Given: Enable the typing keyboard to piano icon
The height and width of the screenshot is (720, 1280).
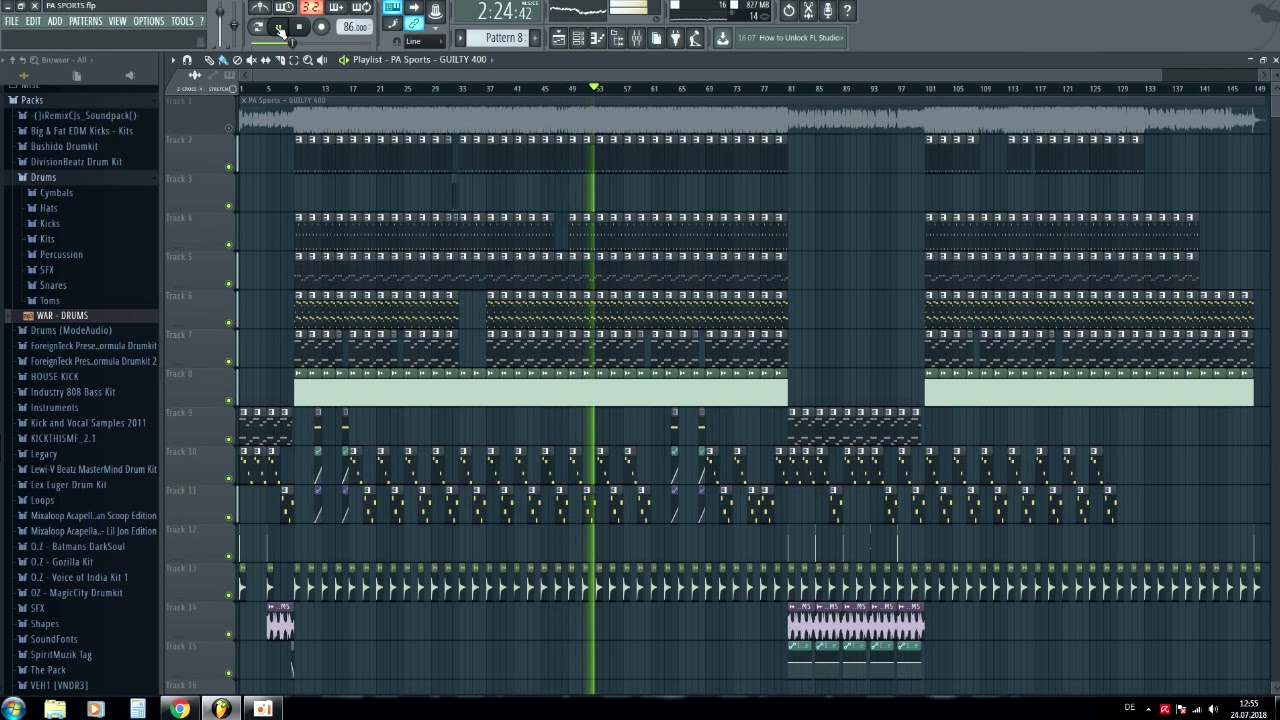Looking at the screenshot, I should tap(392, 7).
